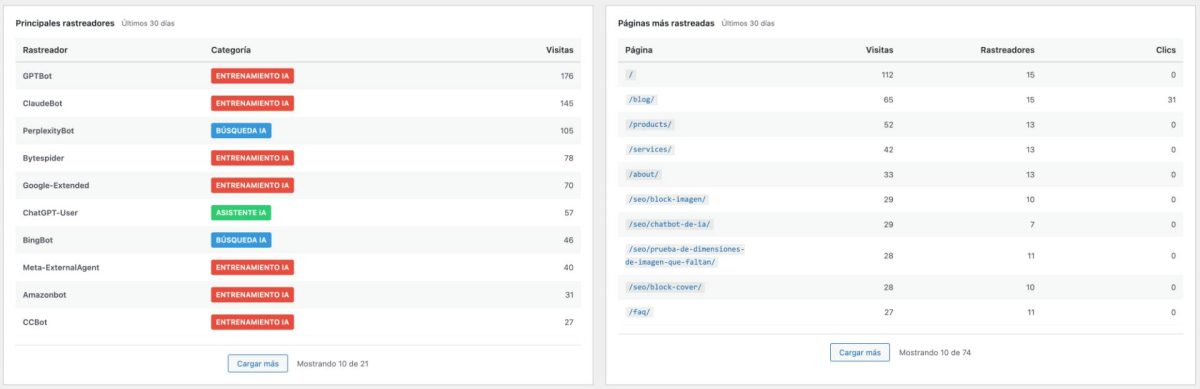
Task: Open the /seo/prueba-de-dimensiones-de-imagen-que-faltan/ path
Action: coord(685,256)
